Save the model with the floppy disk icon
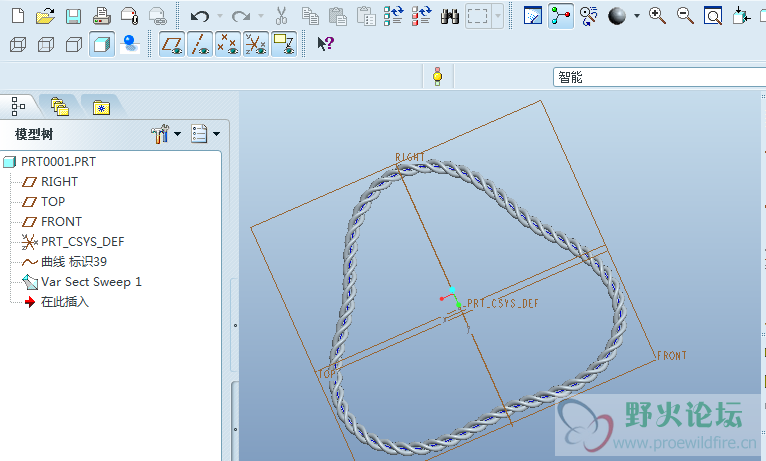The image size is (766, 461). [73, 16]
